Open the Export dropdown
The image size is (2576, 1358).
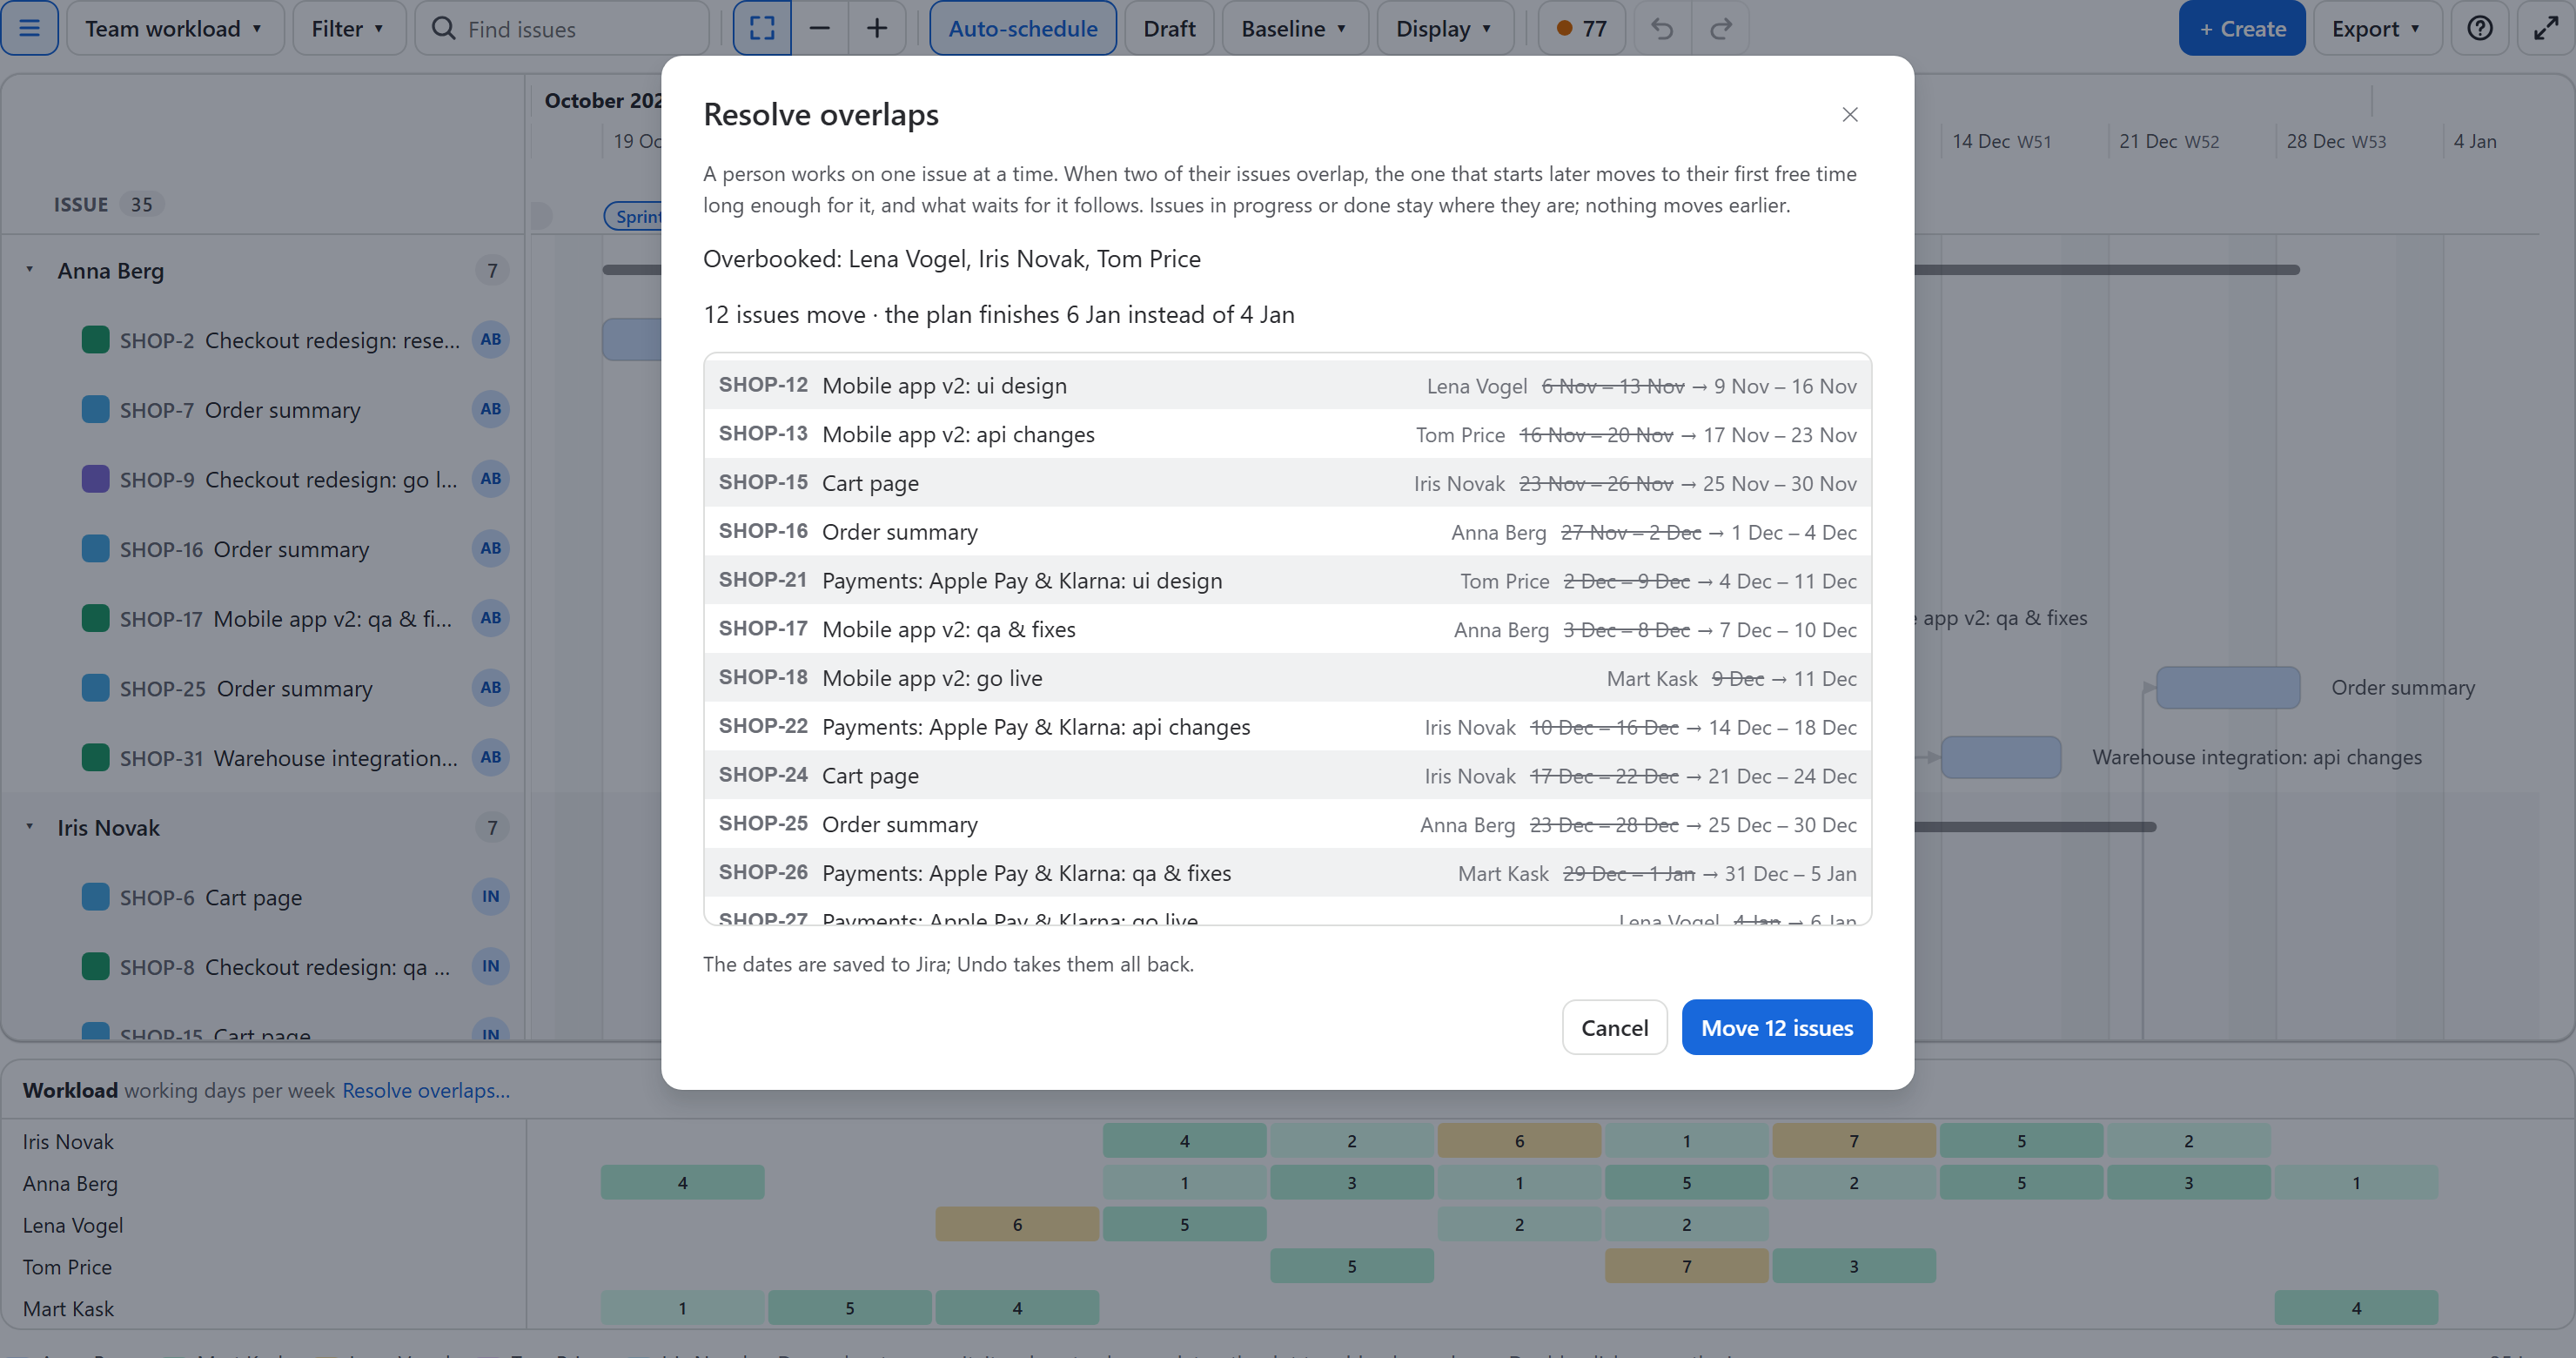(x=2377, y=28)
